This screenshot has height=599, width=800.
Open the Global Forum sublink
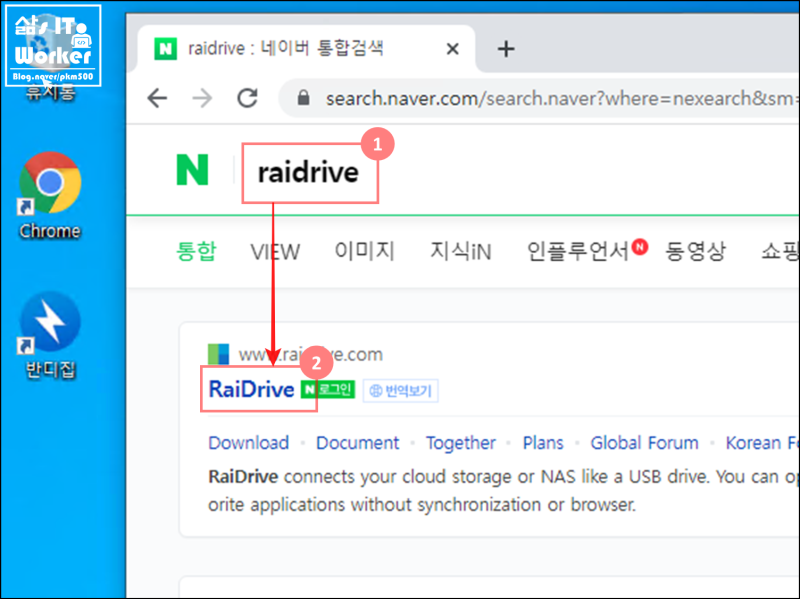click(644, 443)
